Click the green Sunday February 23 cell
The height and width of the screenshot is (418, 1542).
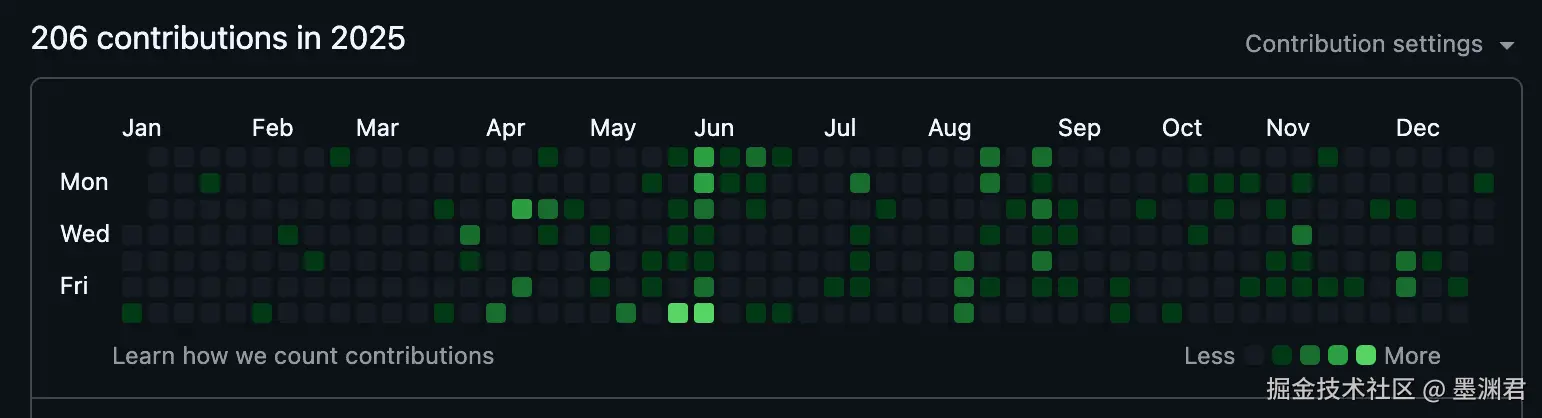tap(340, 157)
